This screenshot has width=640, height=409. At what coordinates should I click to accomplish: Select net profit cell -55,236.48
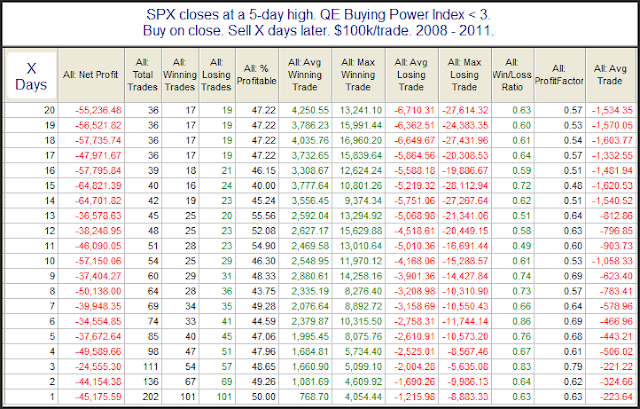(x=98, y=110)
